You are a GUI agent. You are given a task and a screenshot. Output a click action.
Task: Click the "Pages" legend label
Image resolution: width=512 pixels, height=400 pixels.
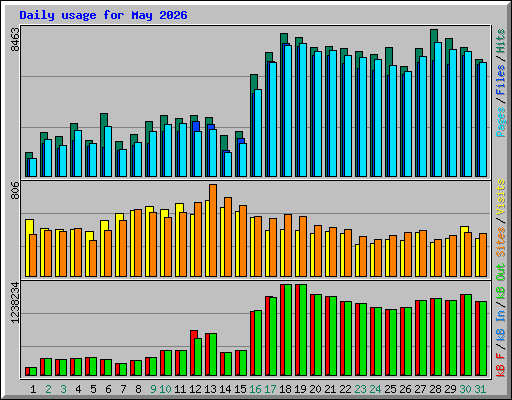501,122
